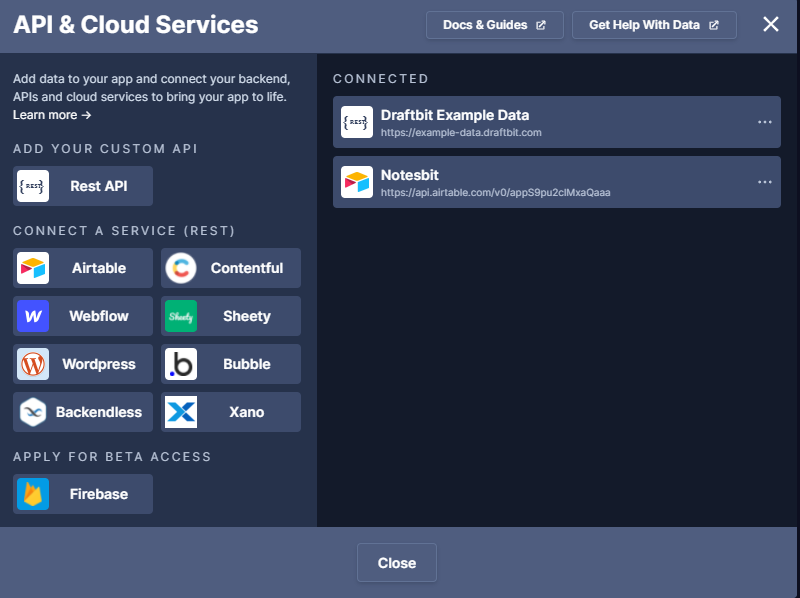Click the Backendless hexagon logo icon
This screenshot has width=800, height=598.
click(x=33, y=412)
